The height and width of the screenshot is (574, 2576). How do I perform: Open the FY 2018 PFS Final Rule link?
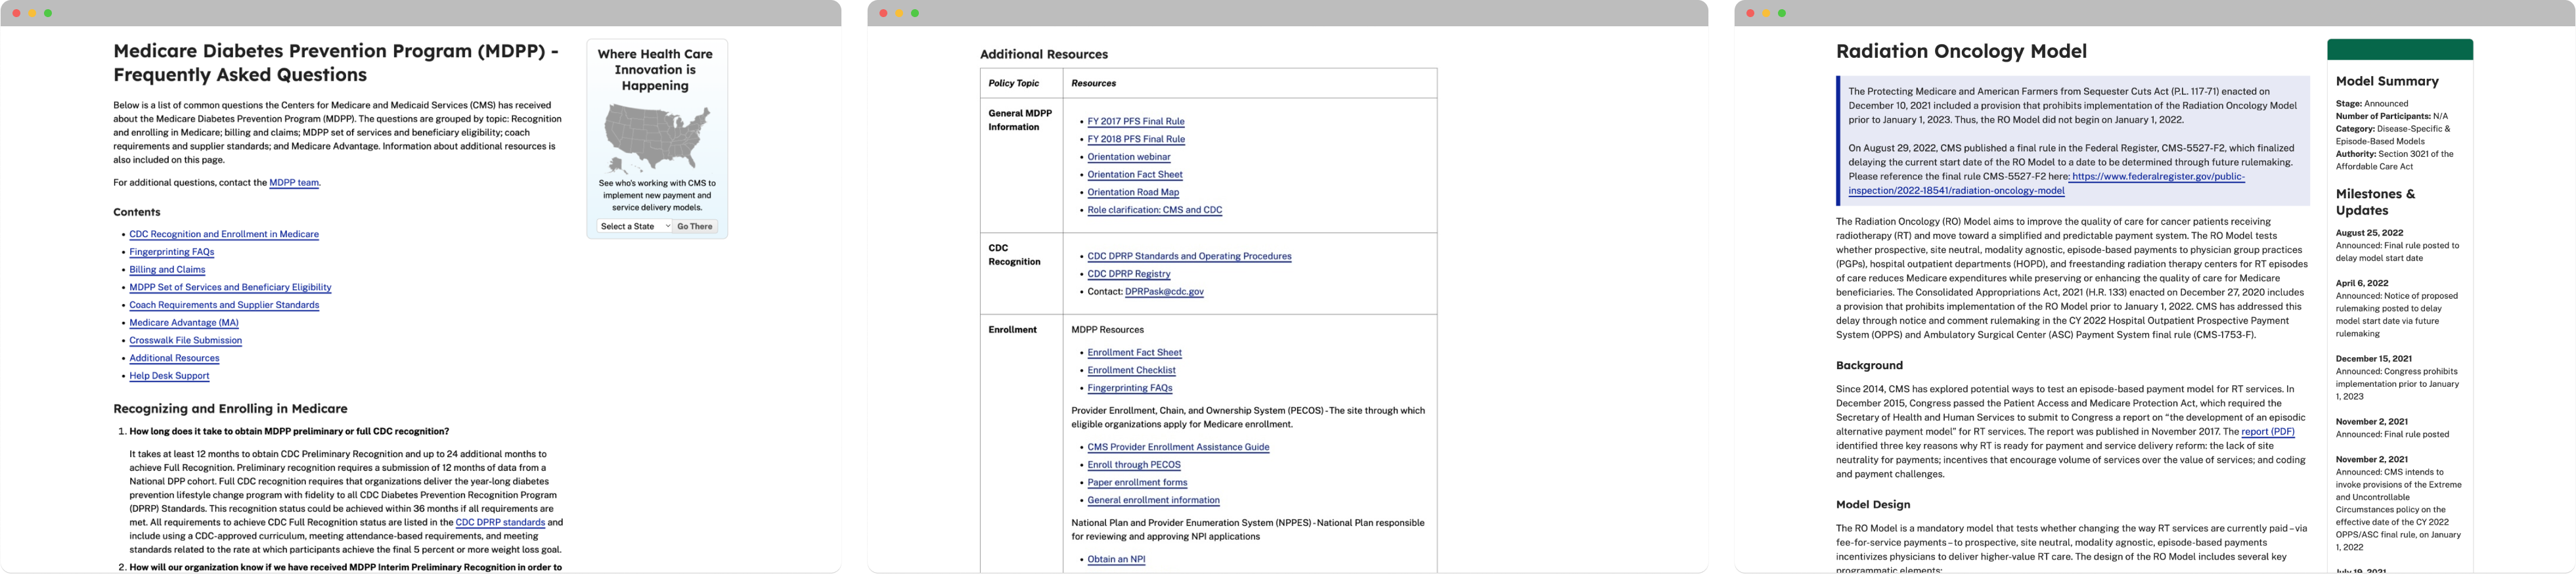[1136, 139]
